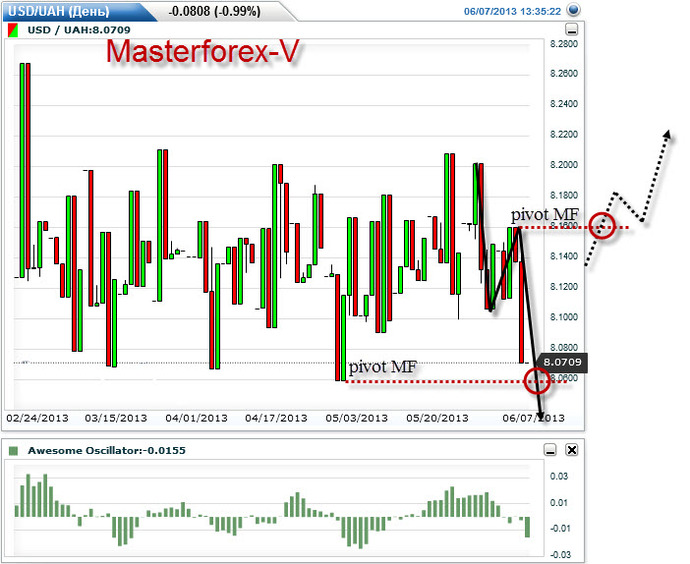The height and width of the screenshot is (564, 690).
Task: Click the Awesome Oscillator:-0.0155 label
Action: (x=106, y=450)
